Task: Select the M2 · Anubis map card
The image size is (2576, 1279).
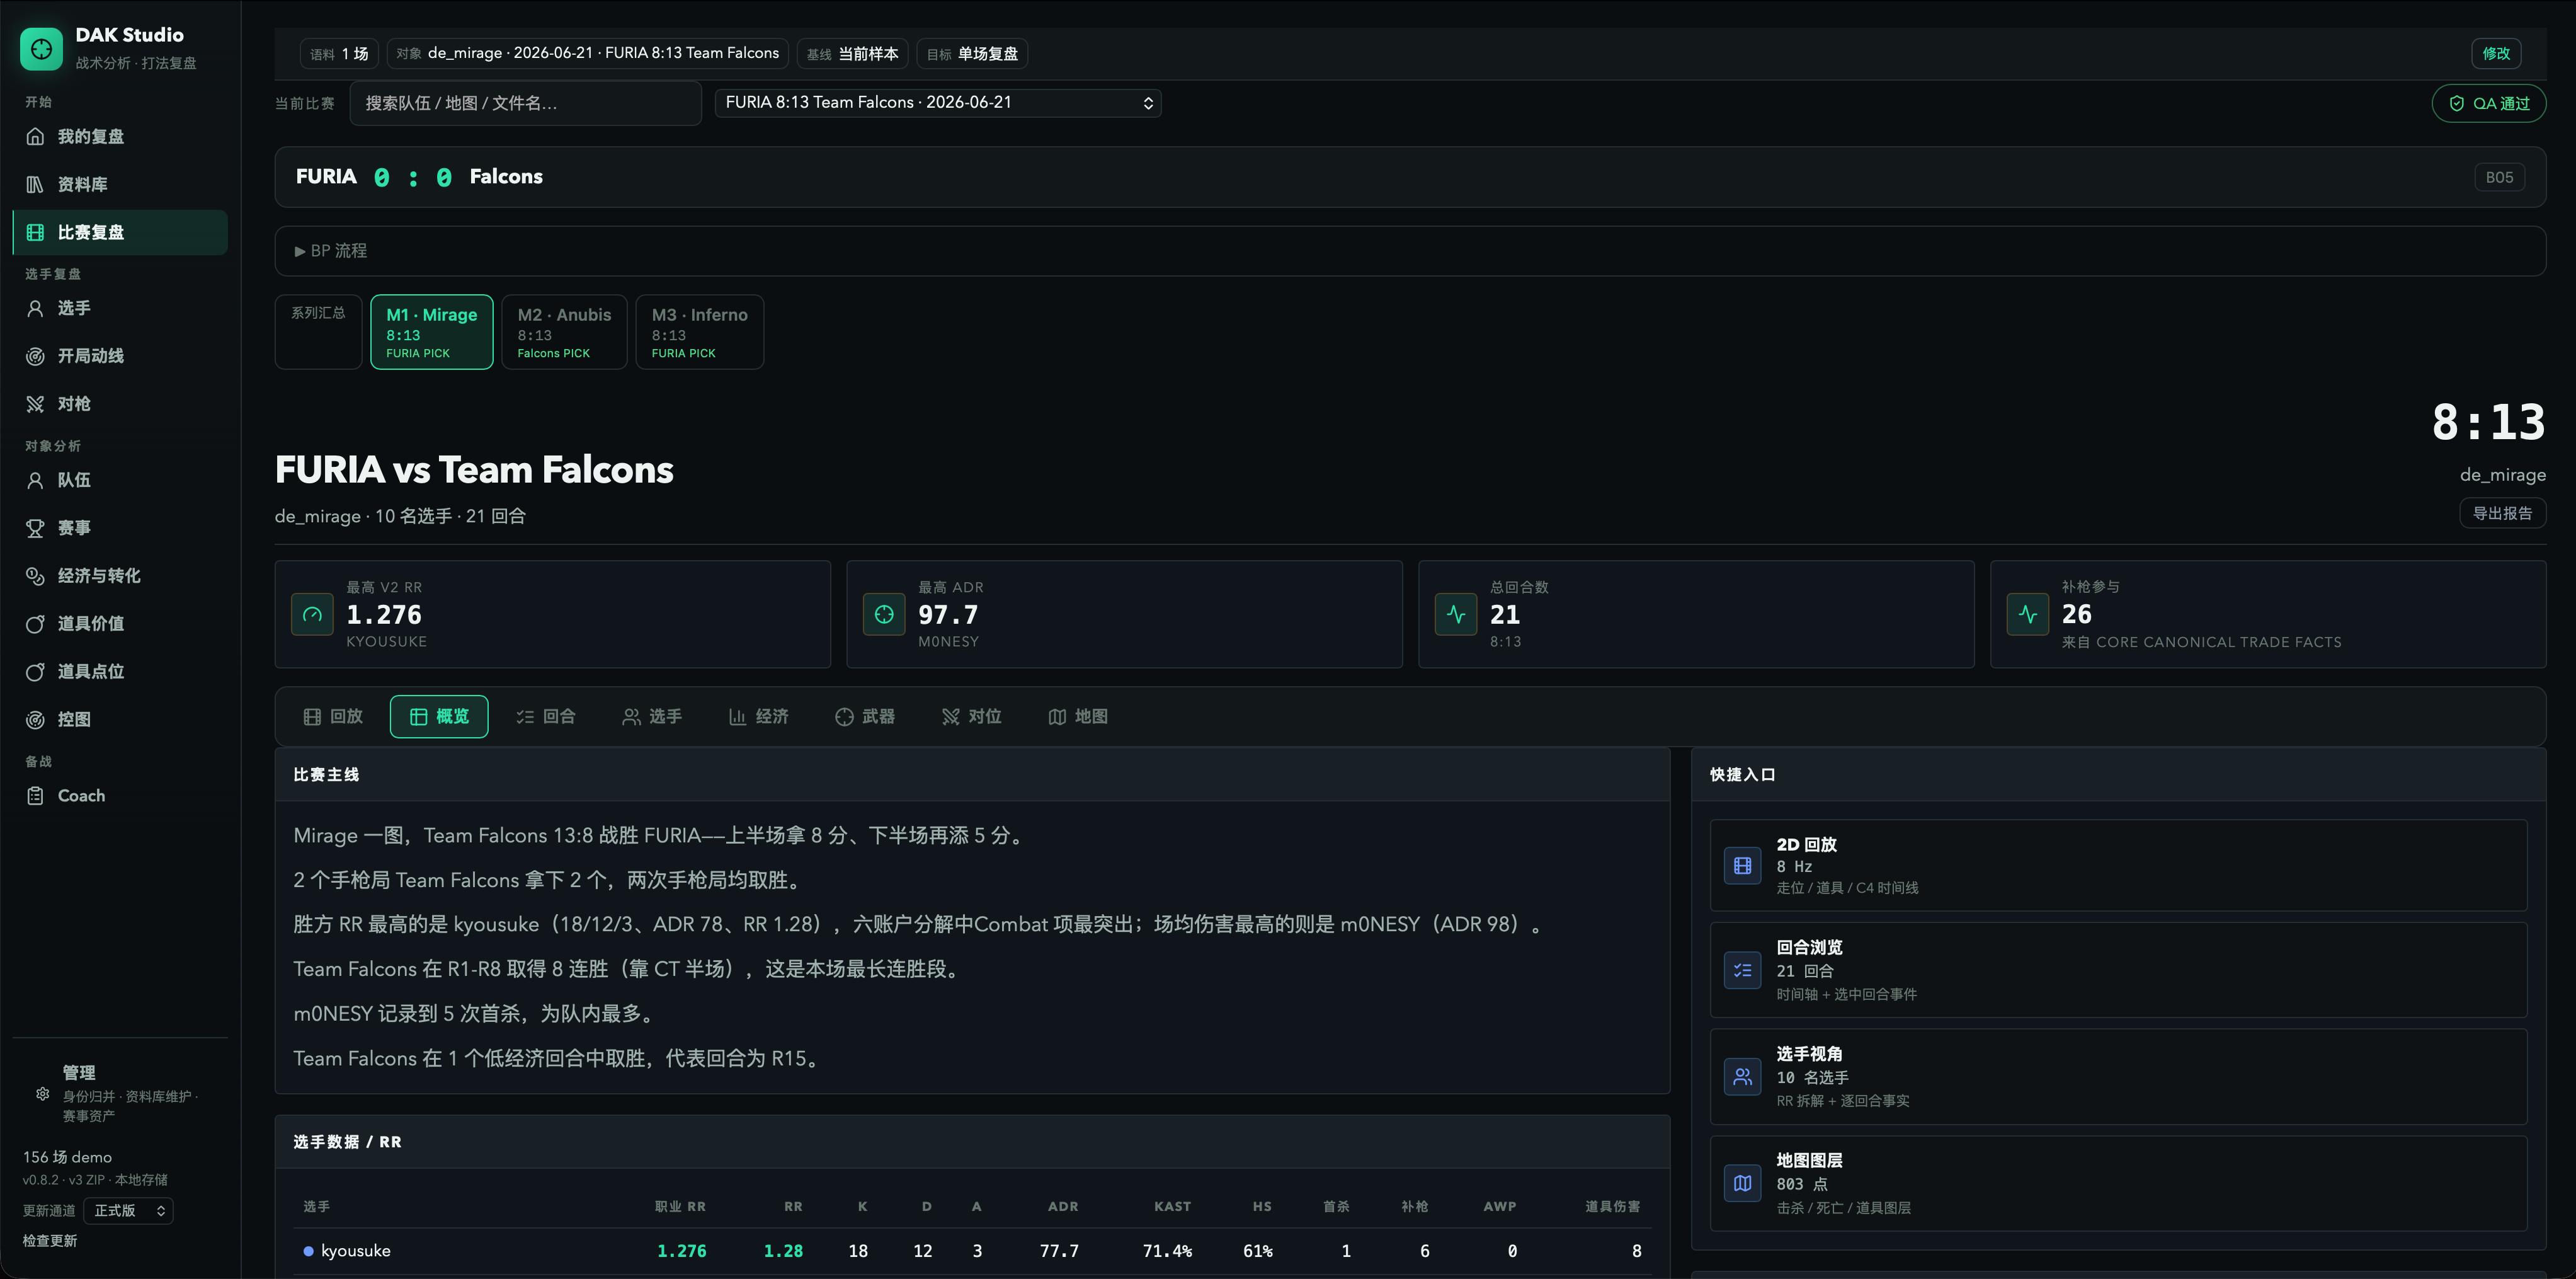Action: (x=564, y=331)
